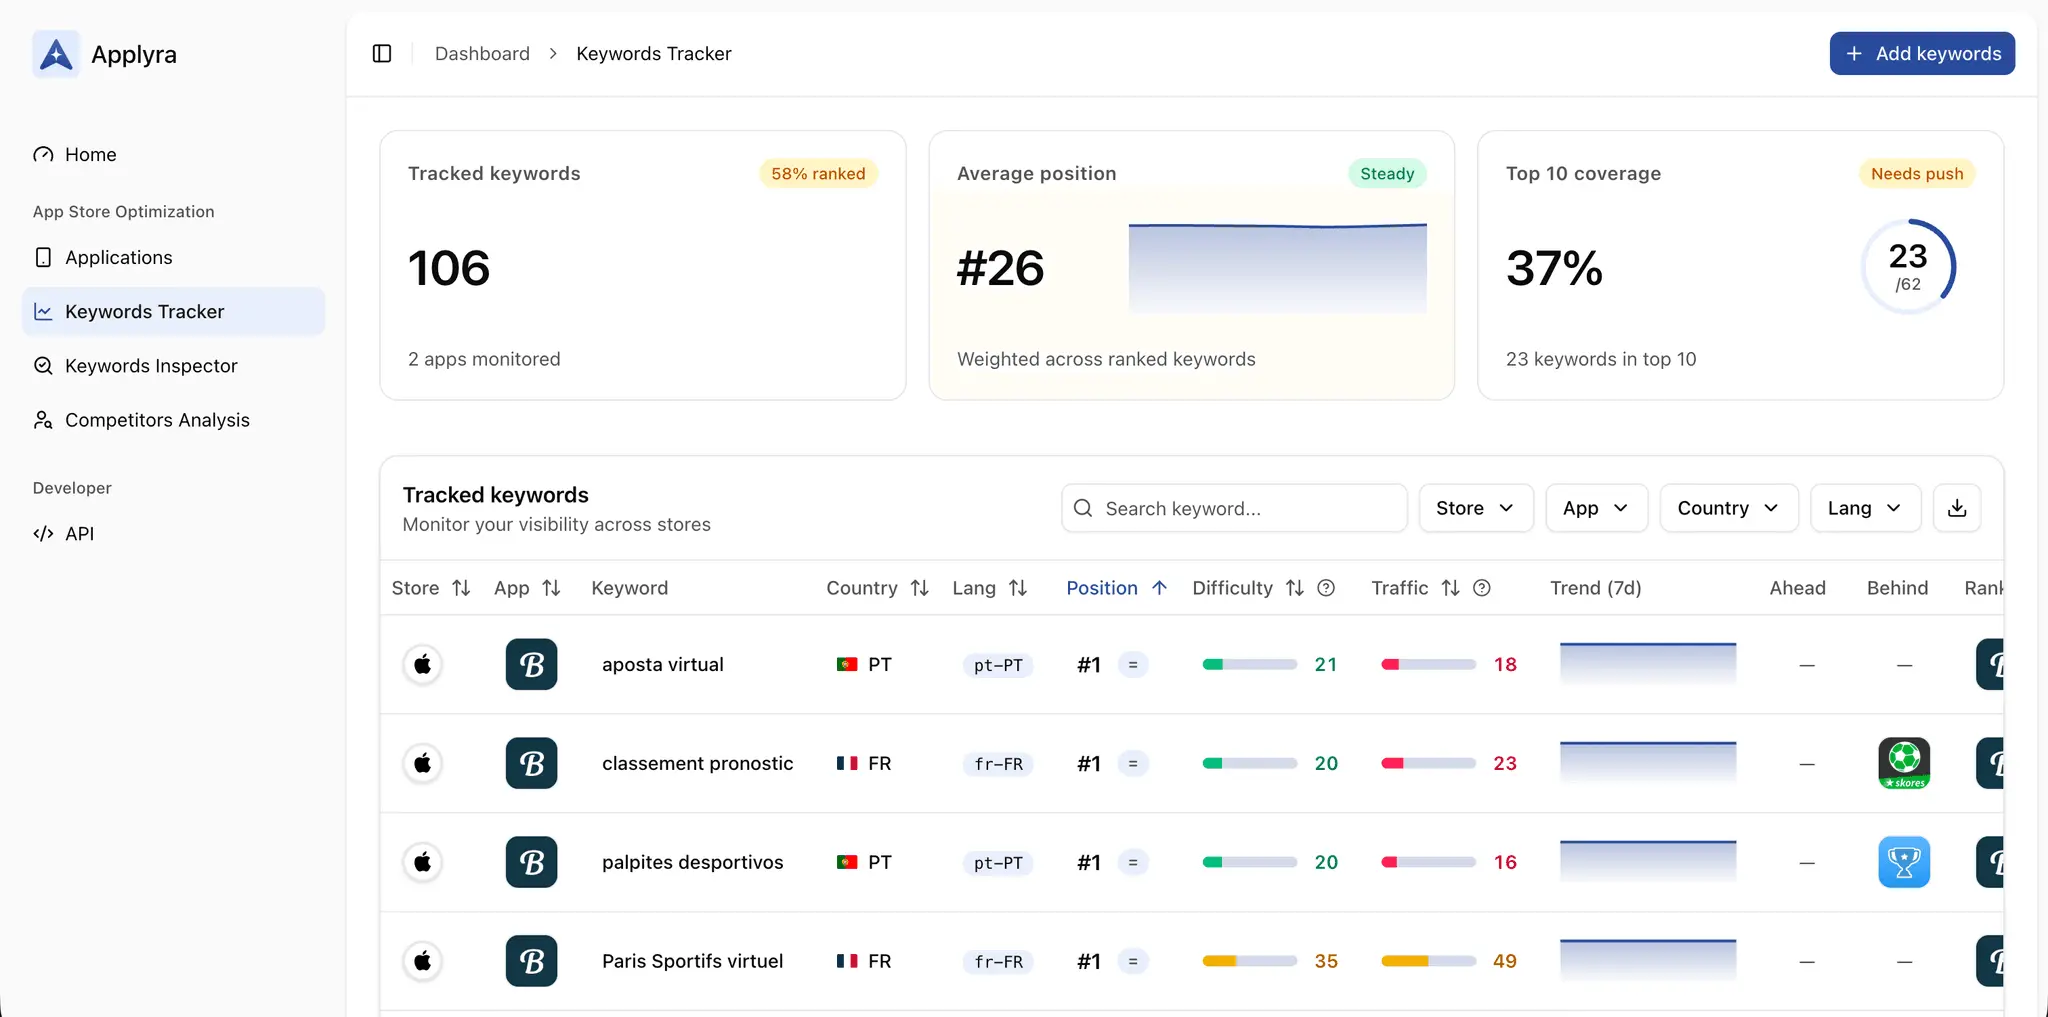The width and height of the screenshot is (2048, 1017).
Task: Click the position equals badge for aposta virtual
Action: click(x=1133, y=665)
